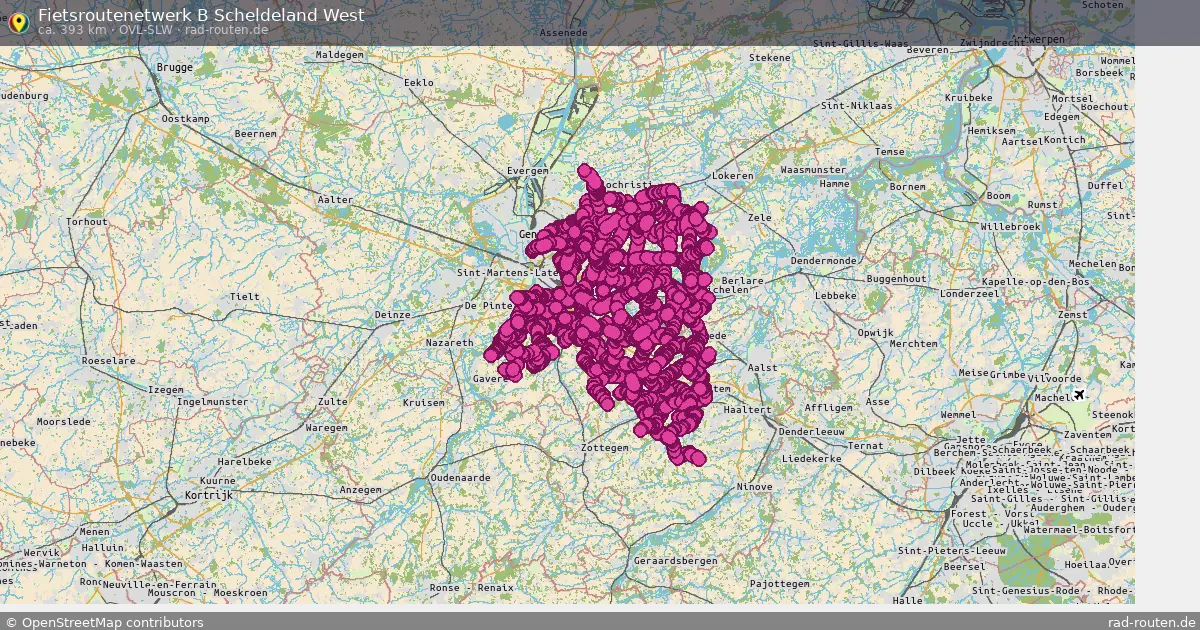Click the Liedekerke town label

pos(813,457)
